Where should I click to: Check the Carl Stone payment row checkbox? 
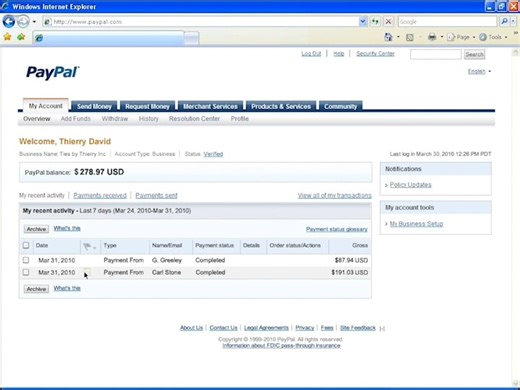[26, 272]
